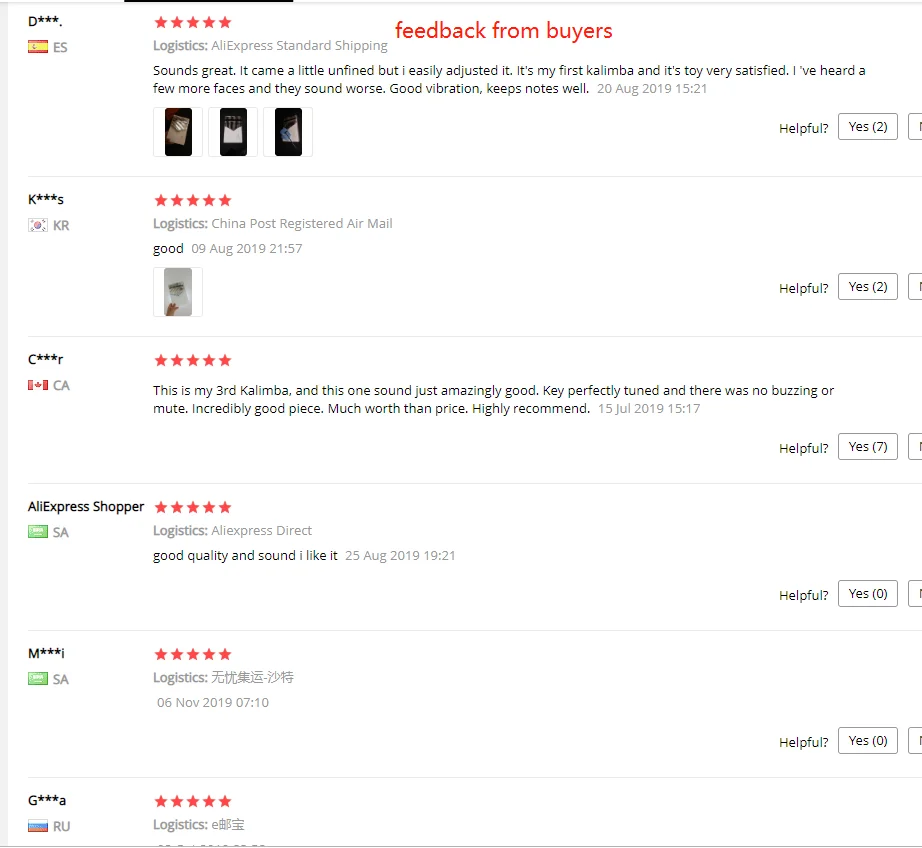Screen dimensions: 922x848
Task: Mark D***. review helpful with Yes (2)
Action: click(868, 126)
